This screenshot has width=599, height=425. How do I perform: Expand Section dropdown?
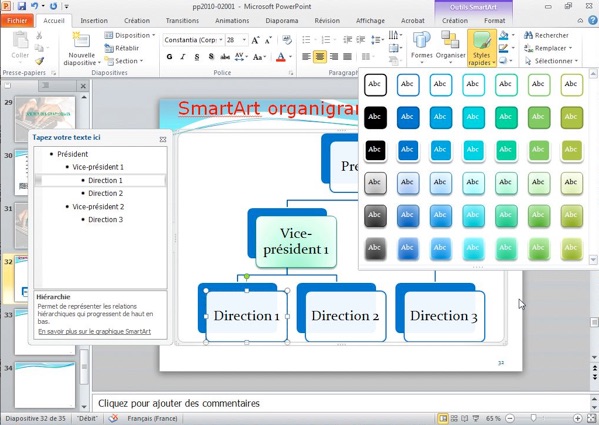click(124, 61)
